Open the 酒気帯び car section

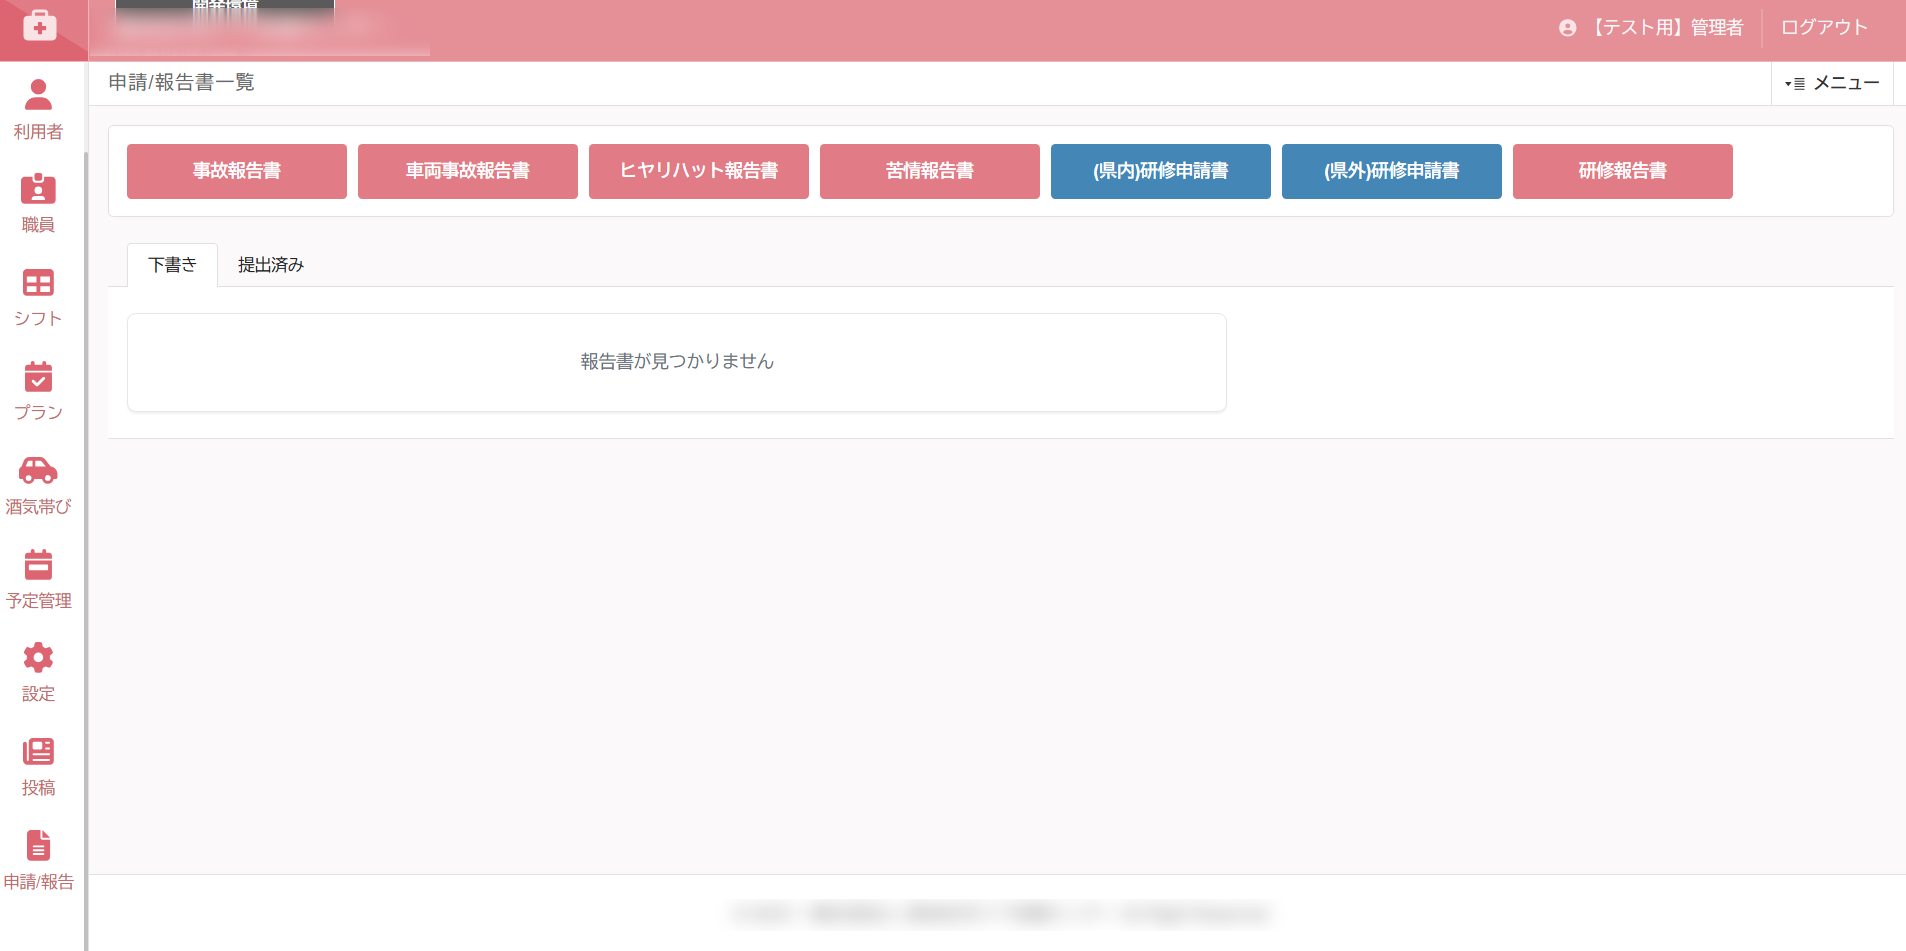tap(38, 485)
